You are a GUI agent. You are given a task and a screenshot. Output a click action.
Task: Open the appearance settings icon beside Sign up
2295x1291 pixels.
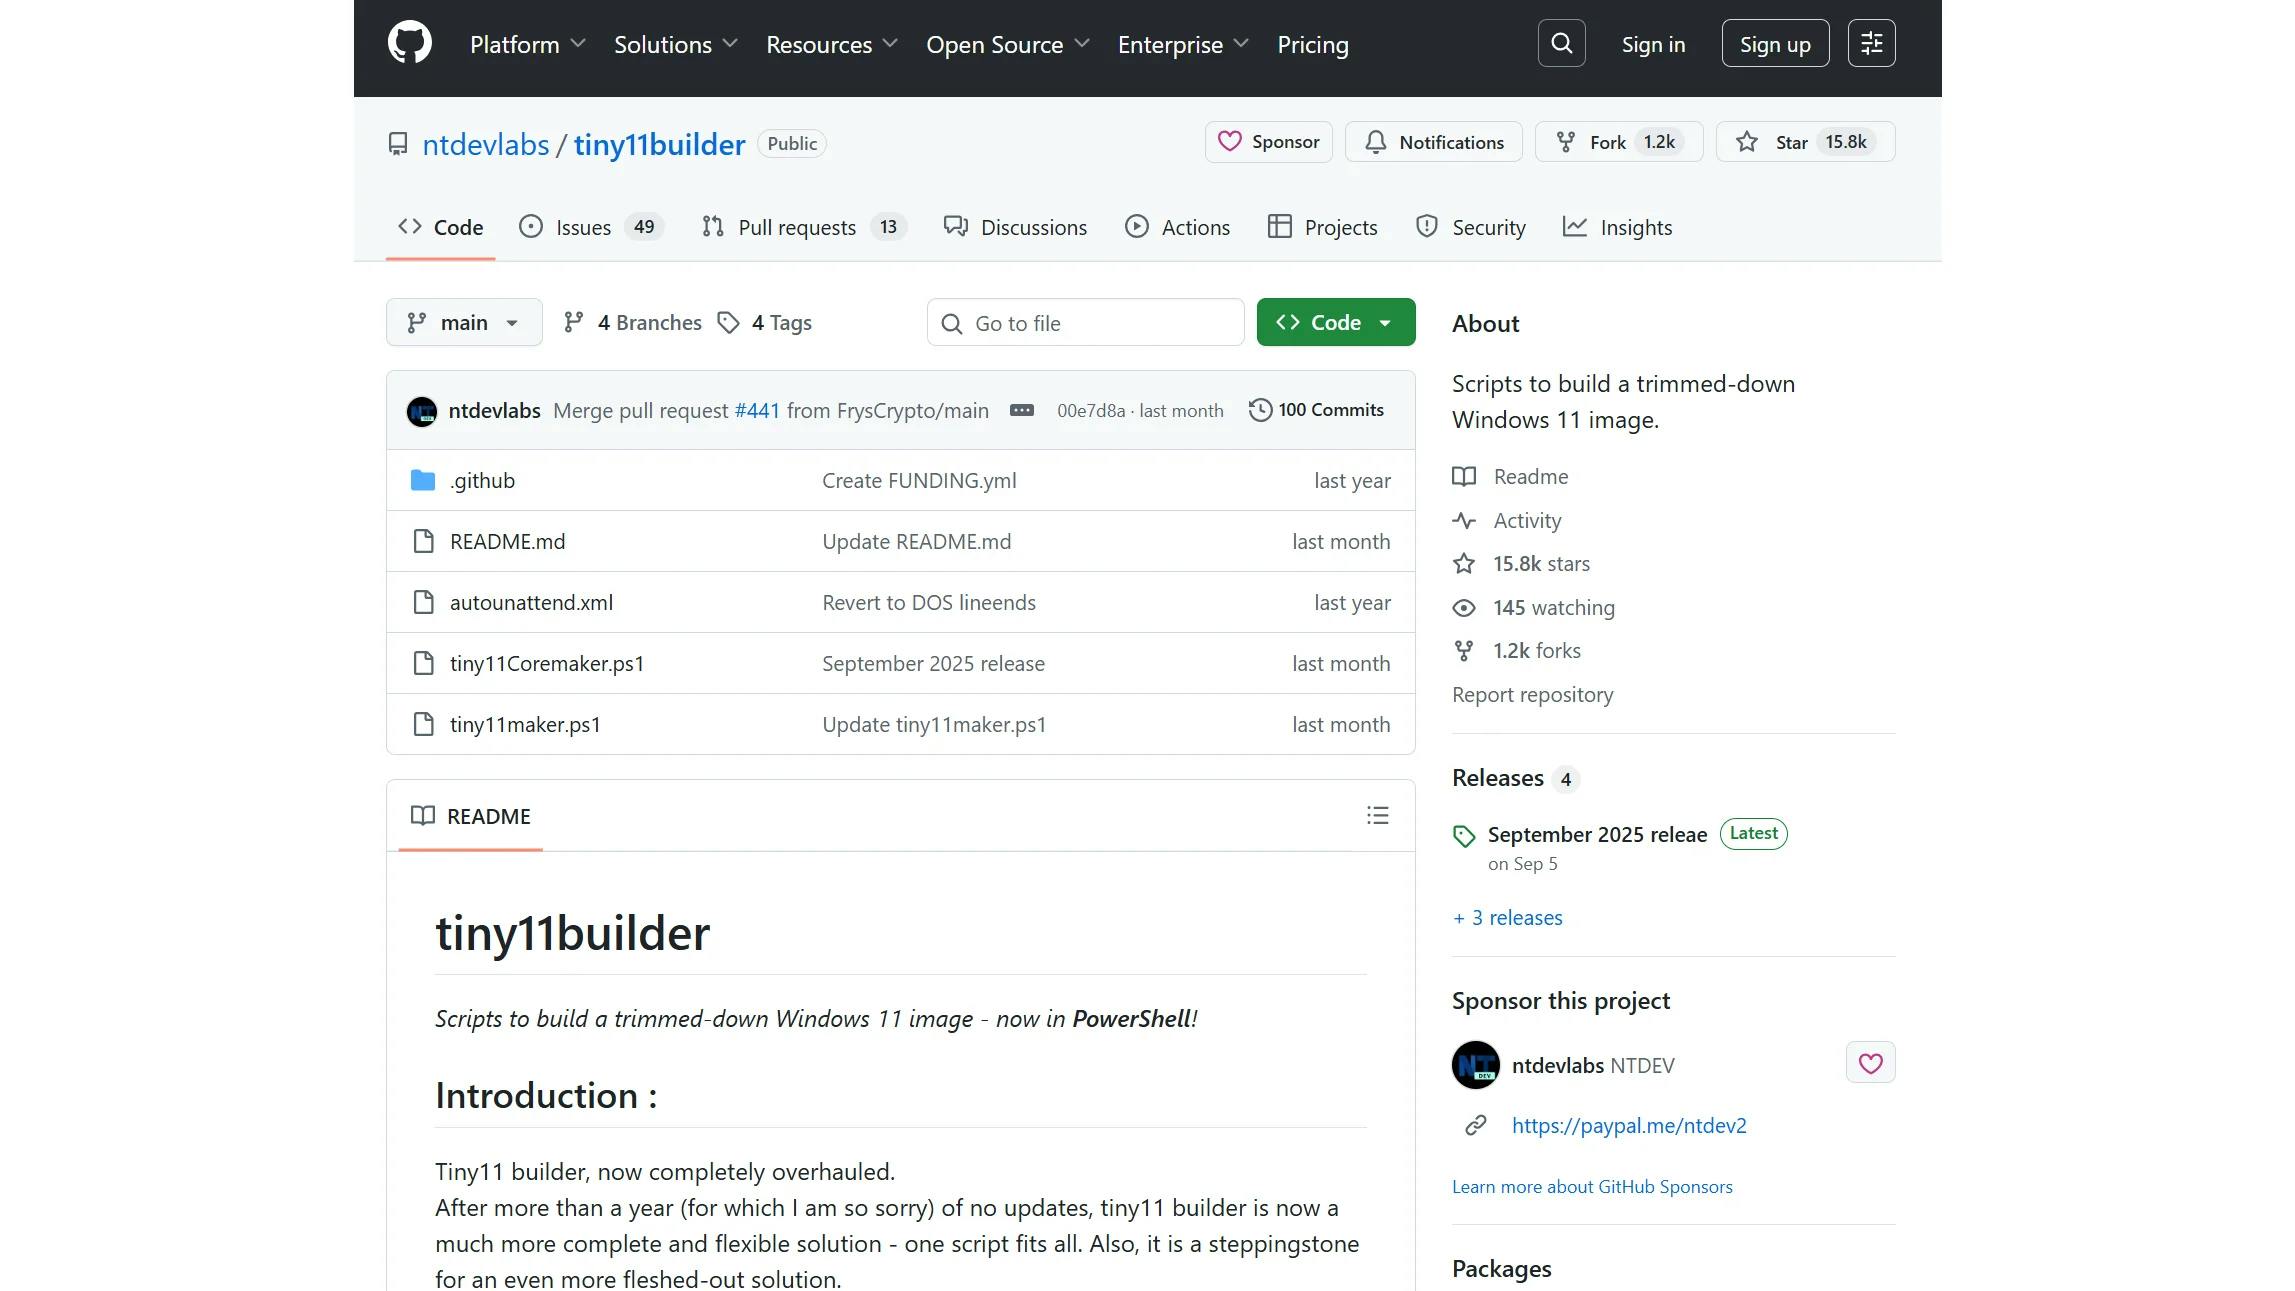(1871, 44)
